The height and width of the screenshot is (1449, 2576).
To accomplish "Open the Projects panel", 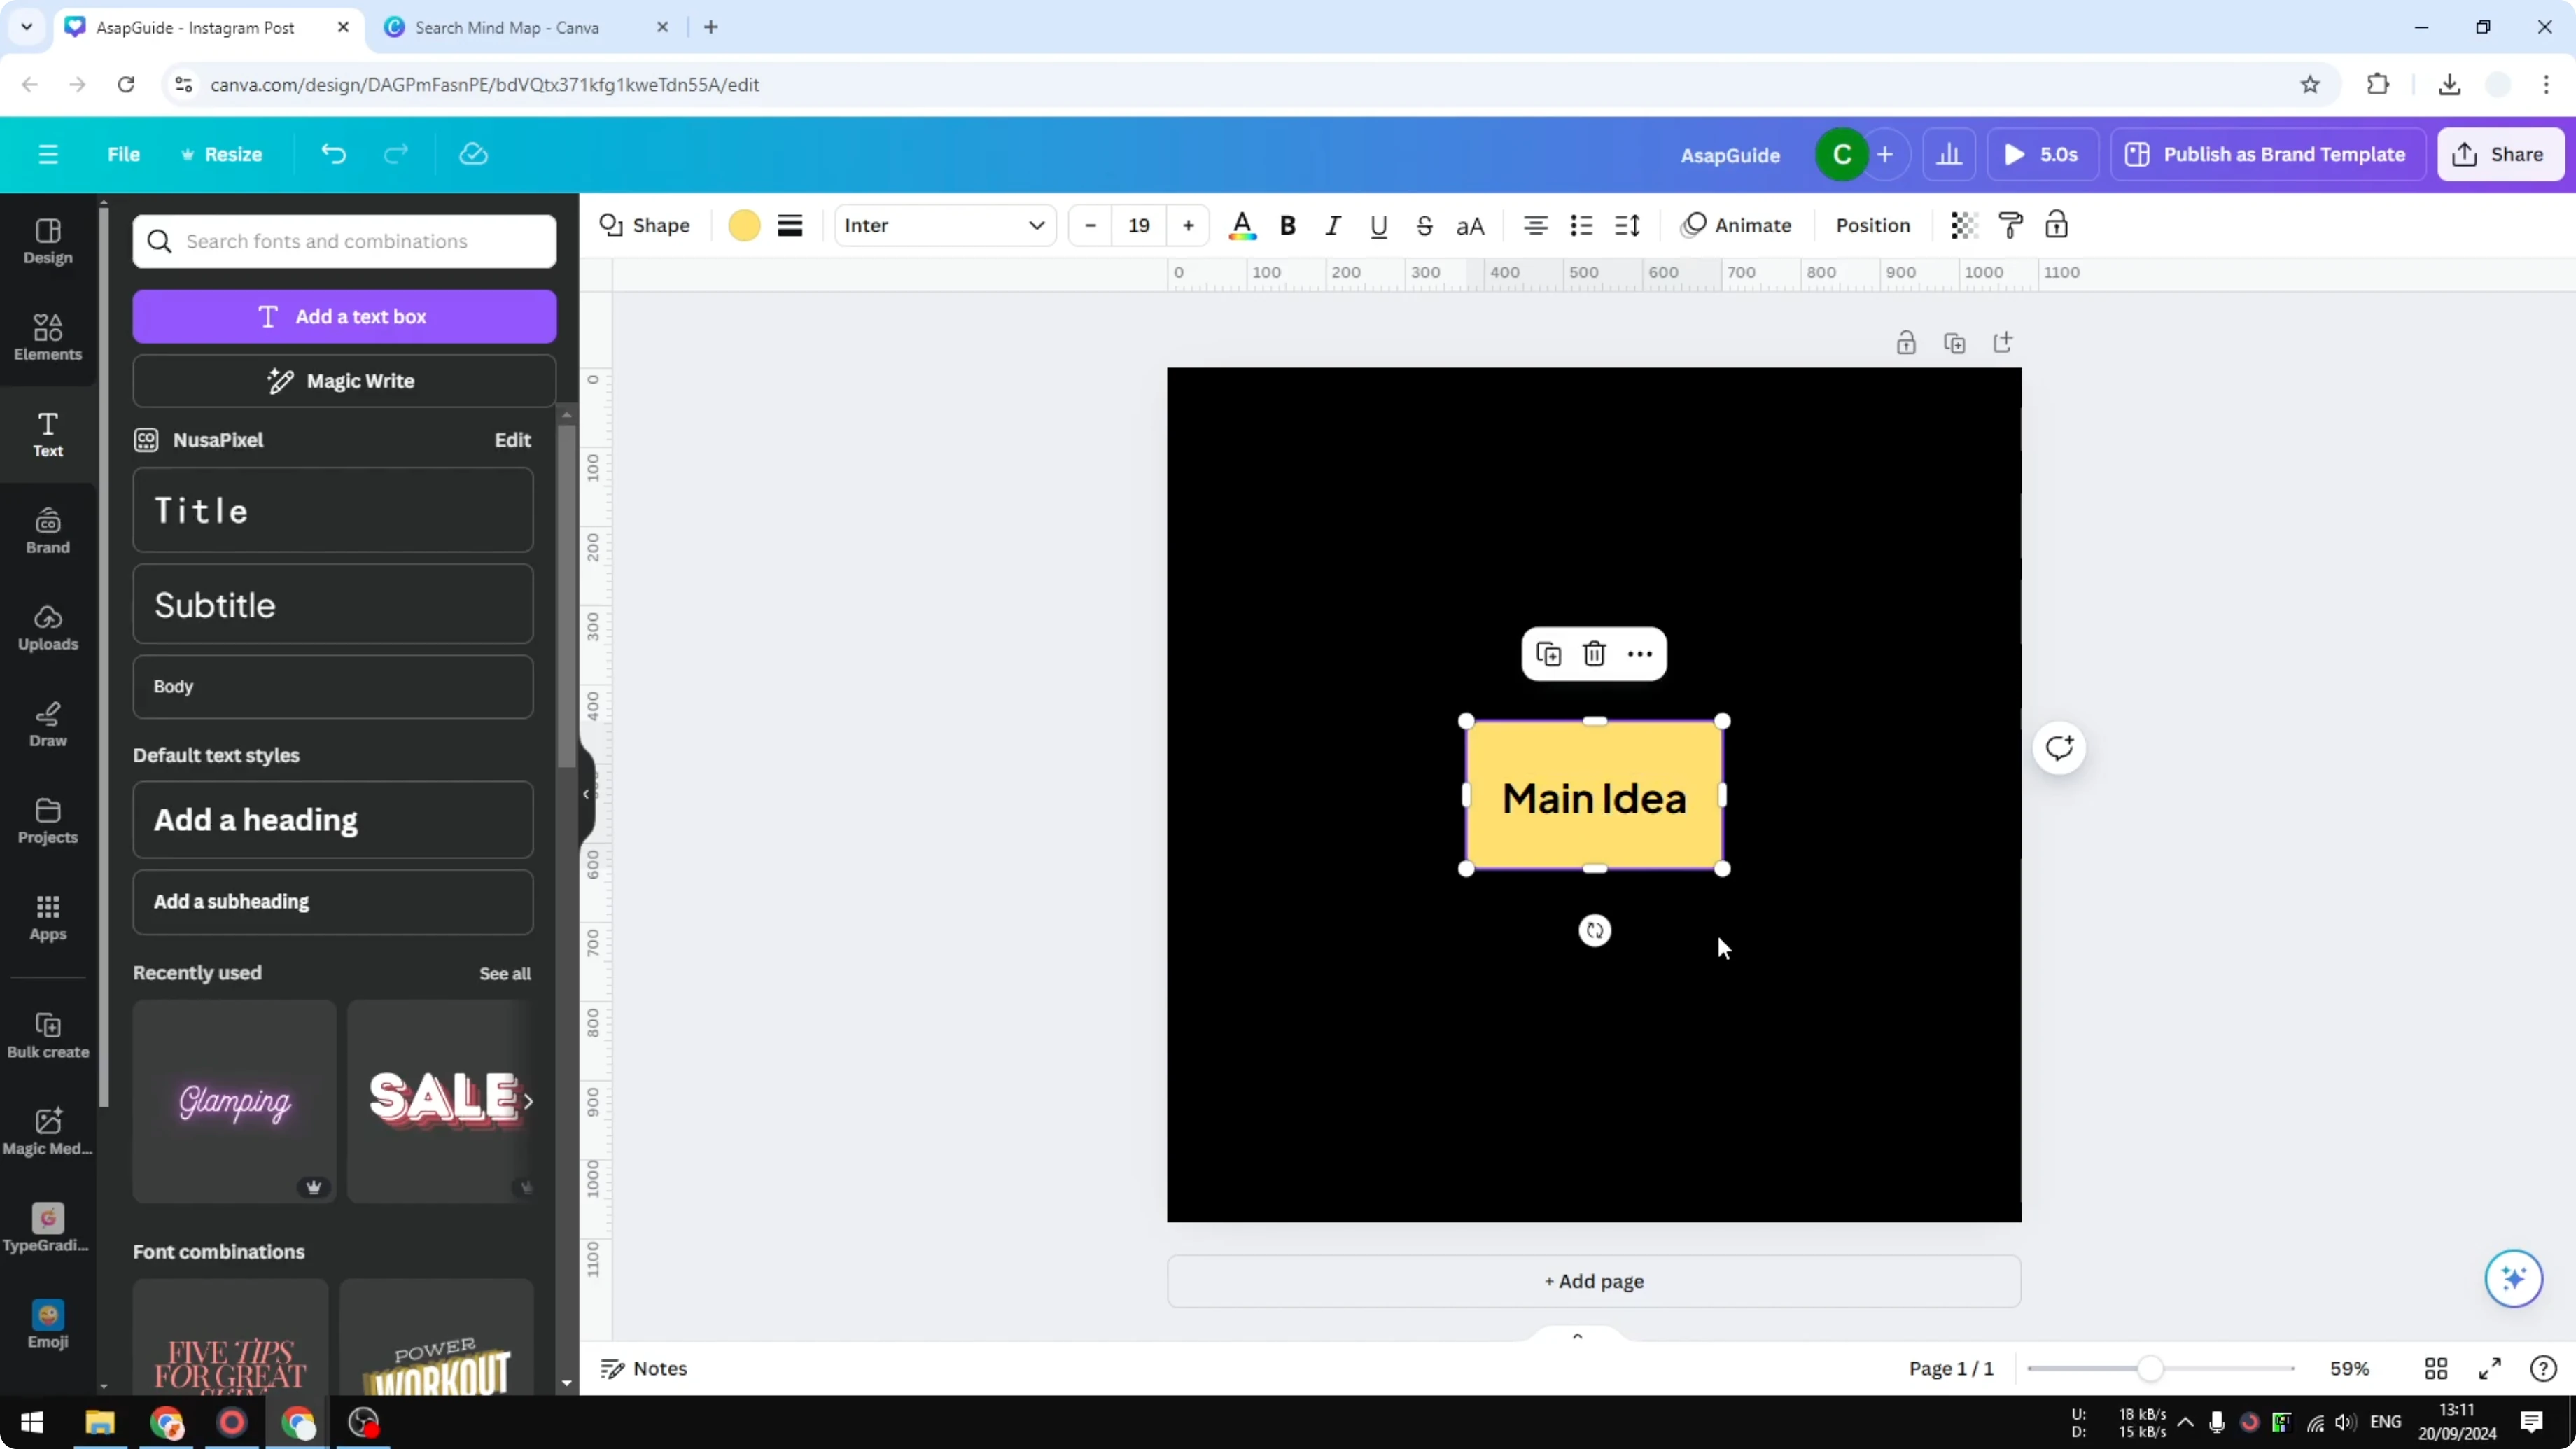I will 48,821.
